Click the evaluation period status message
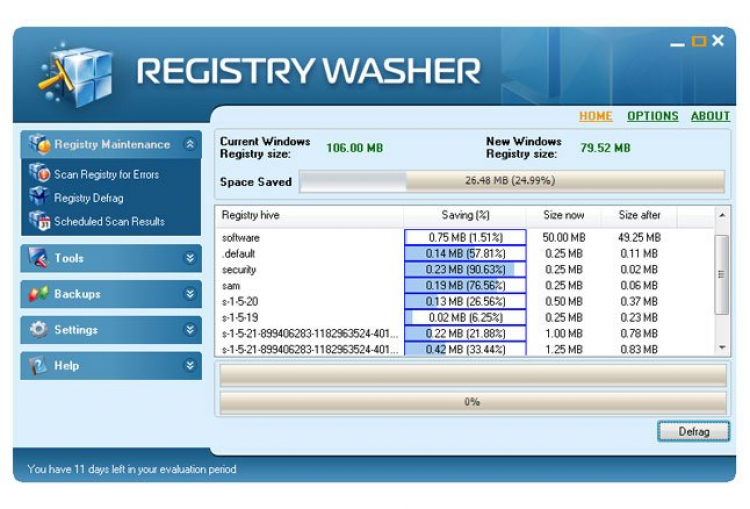 point(132,469)
